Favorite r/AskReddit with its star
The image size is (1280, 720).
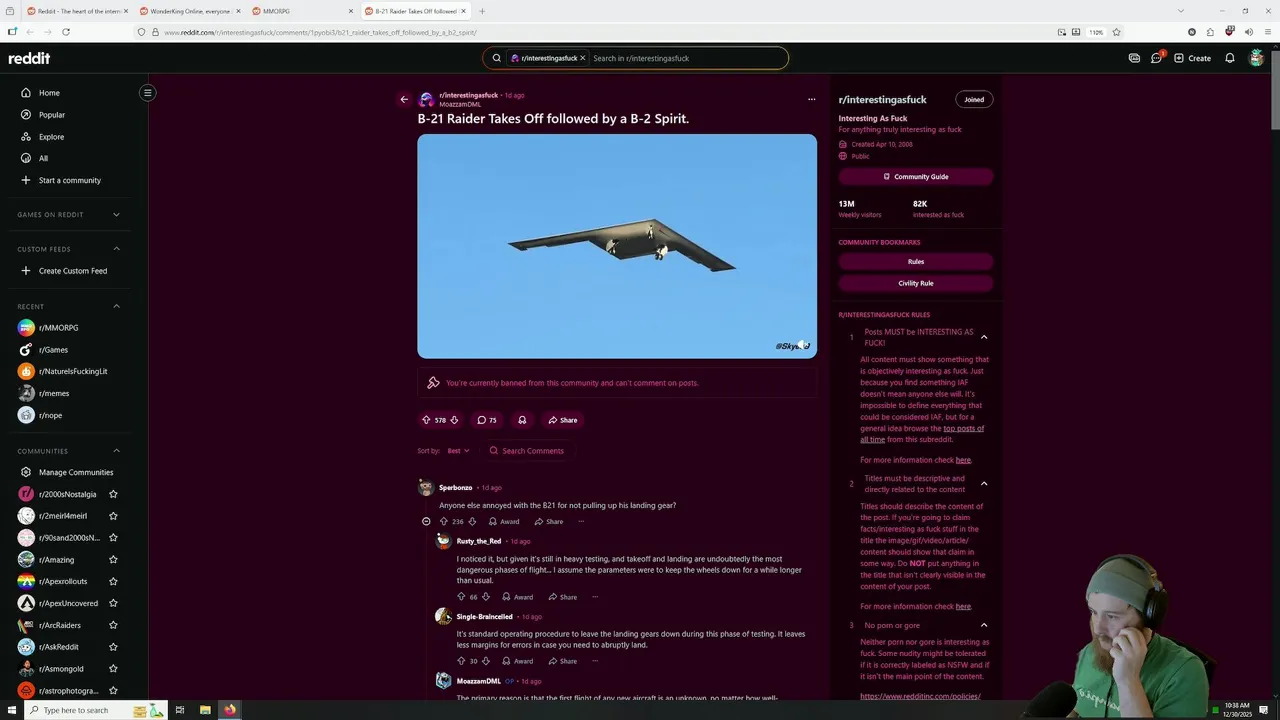coord(113,647)
